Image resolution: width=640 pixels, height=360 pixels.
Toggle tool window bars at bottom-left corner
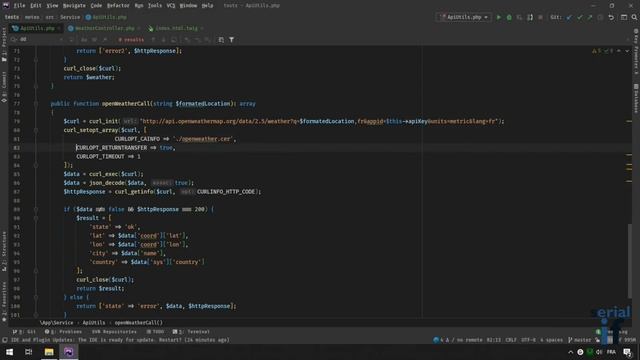click(4, 340)
